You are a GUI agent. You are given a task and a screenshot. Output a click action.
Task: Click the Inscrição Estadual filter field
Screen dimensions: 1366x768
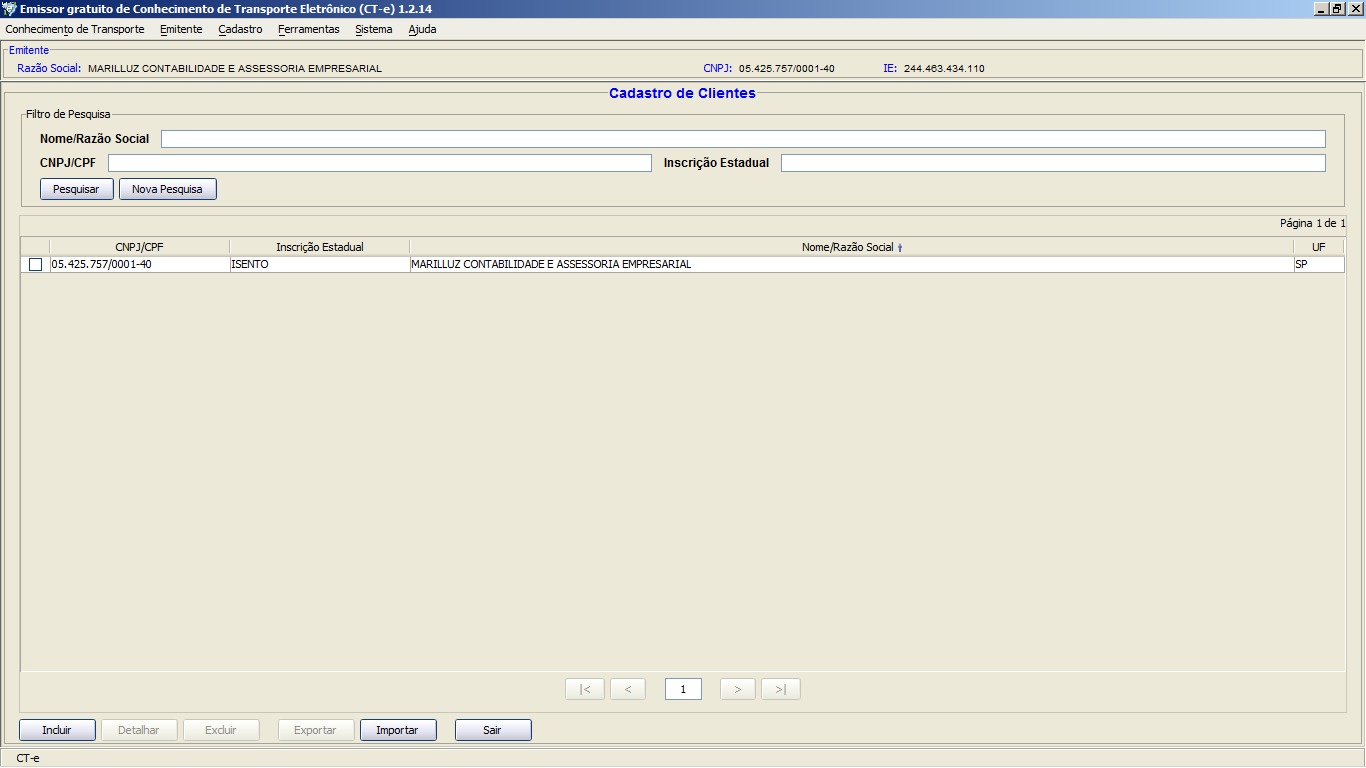point(1053,163)
